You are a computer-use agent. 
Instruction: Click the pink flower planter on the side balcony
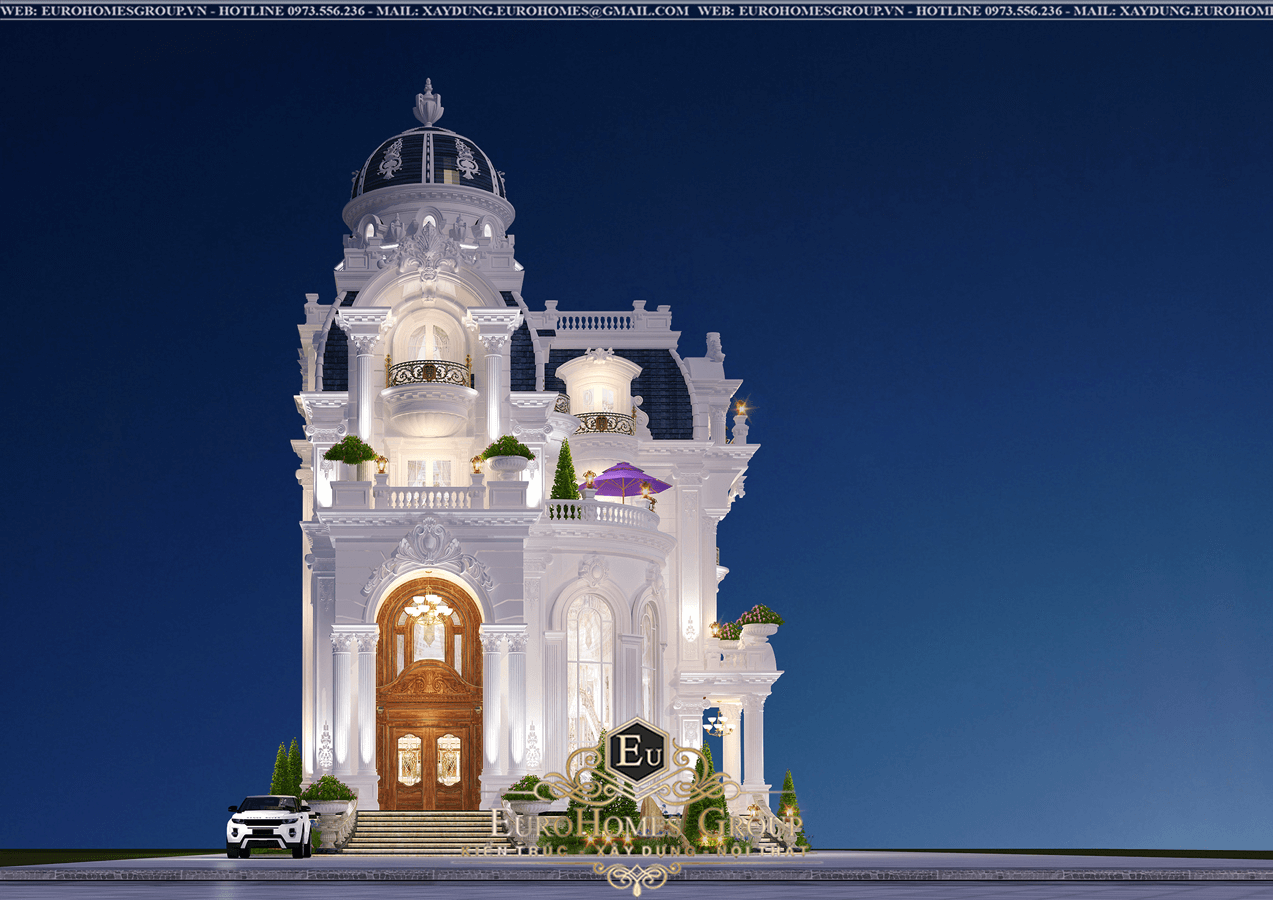[x=758, y=617]
